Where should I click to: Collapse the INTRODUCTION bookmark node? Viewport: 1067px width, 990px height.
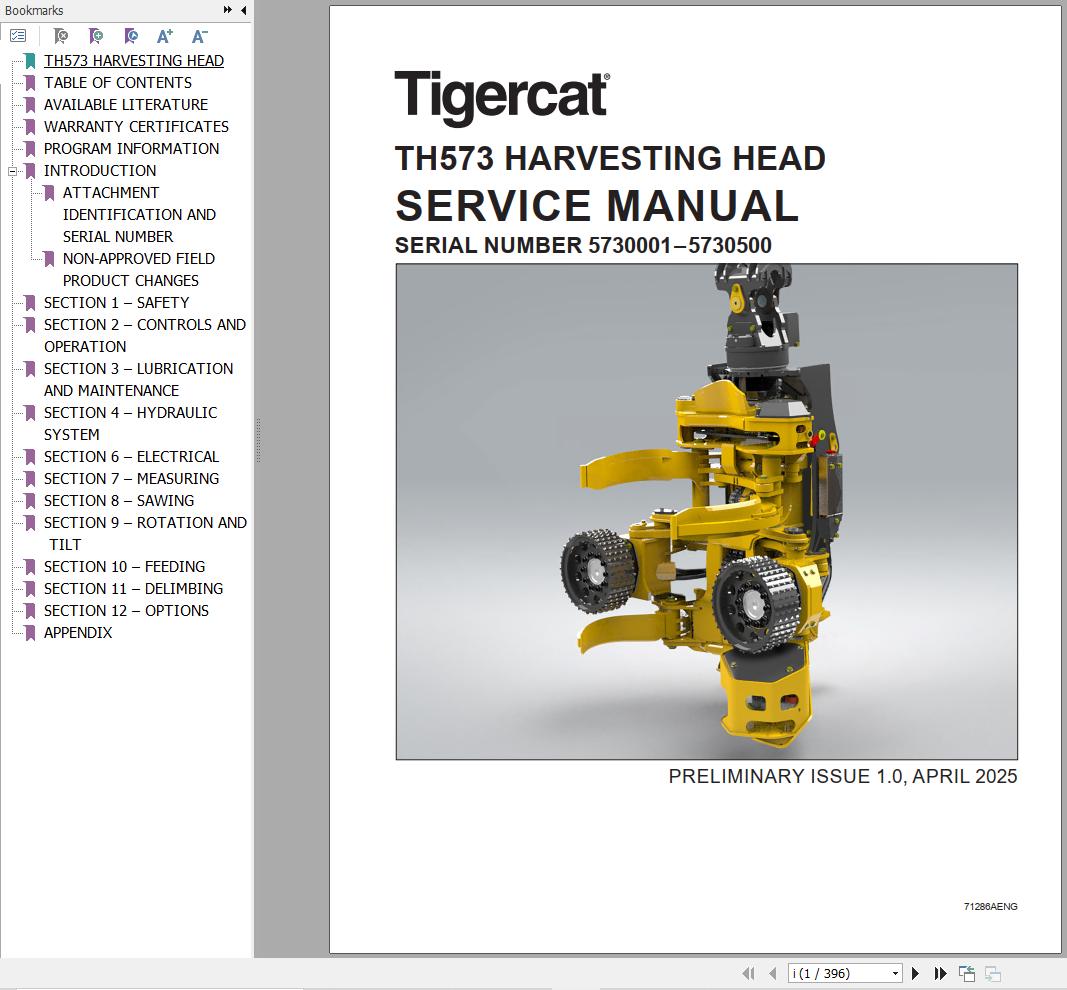tap(11, 170)
